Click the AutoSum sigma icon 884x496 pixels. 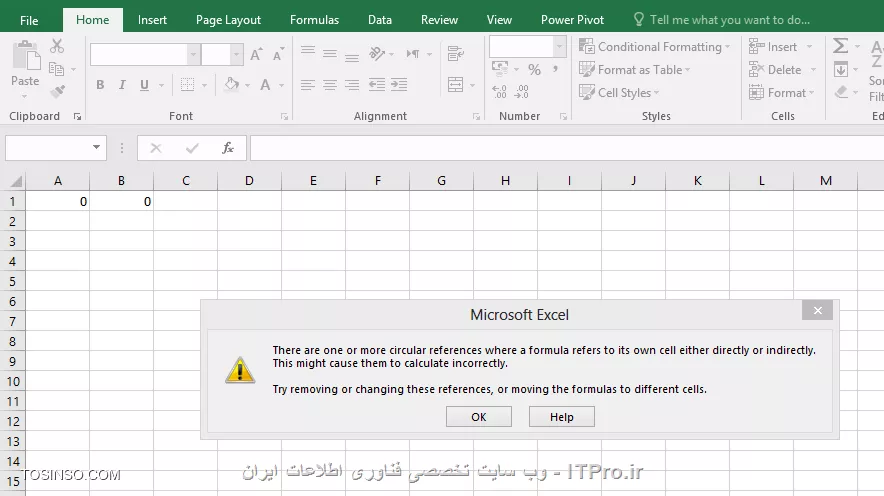coord(841,46)
